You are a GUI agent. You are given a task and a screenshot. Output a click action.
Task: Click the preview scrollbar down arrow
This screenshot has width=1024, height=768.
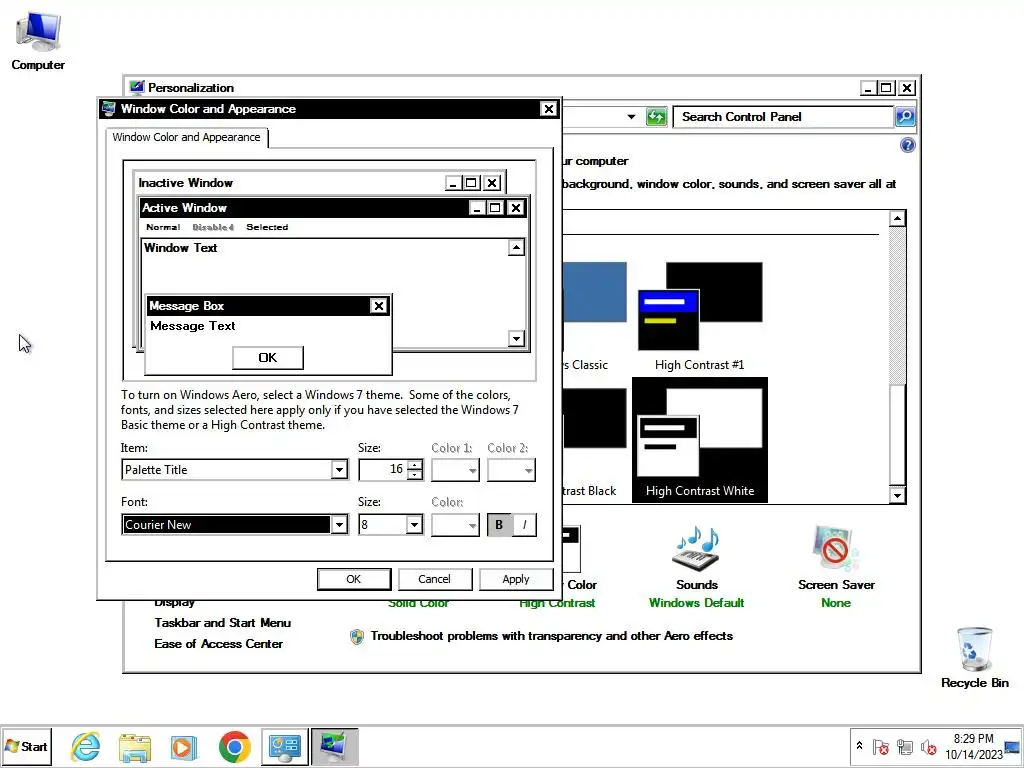click(x=517, y=338)
